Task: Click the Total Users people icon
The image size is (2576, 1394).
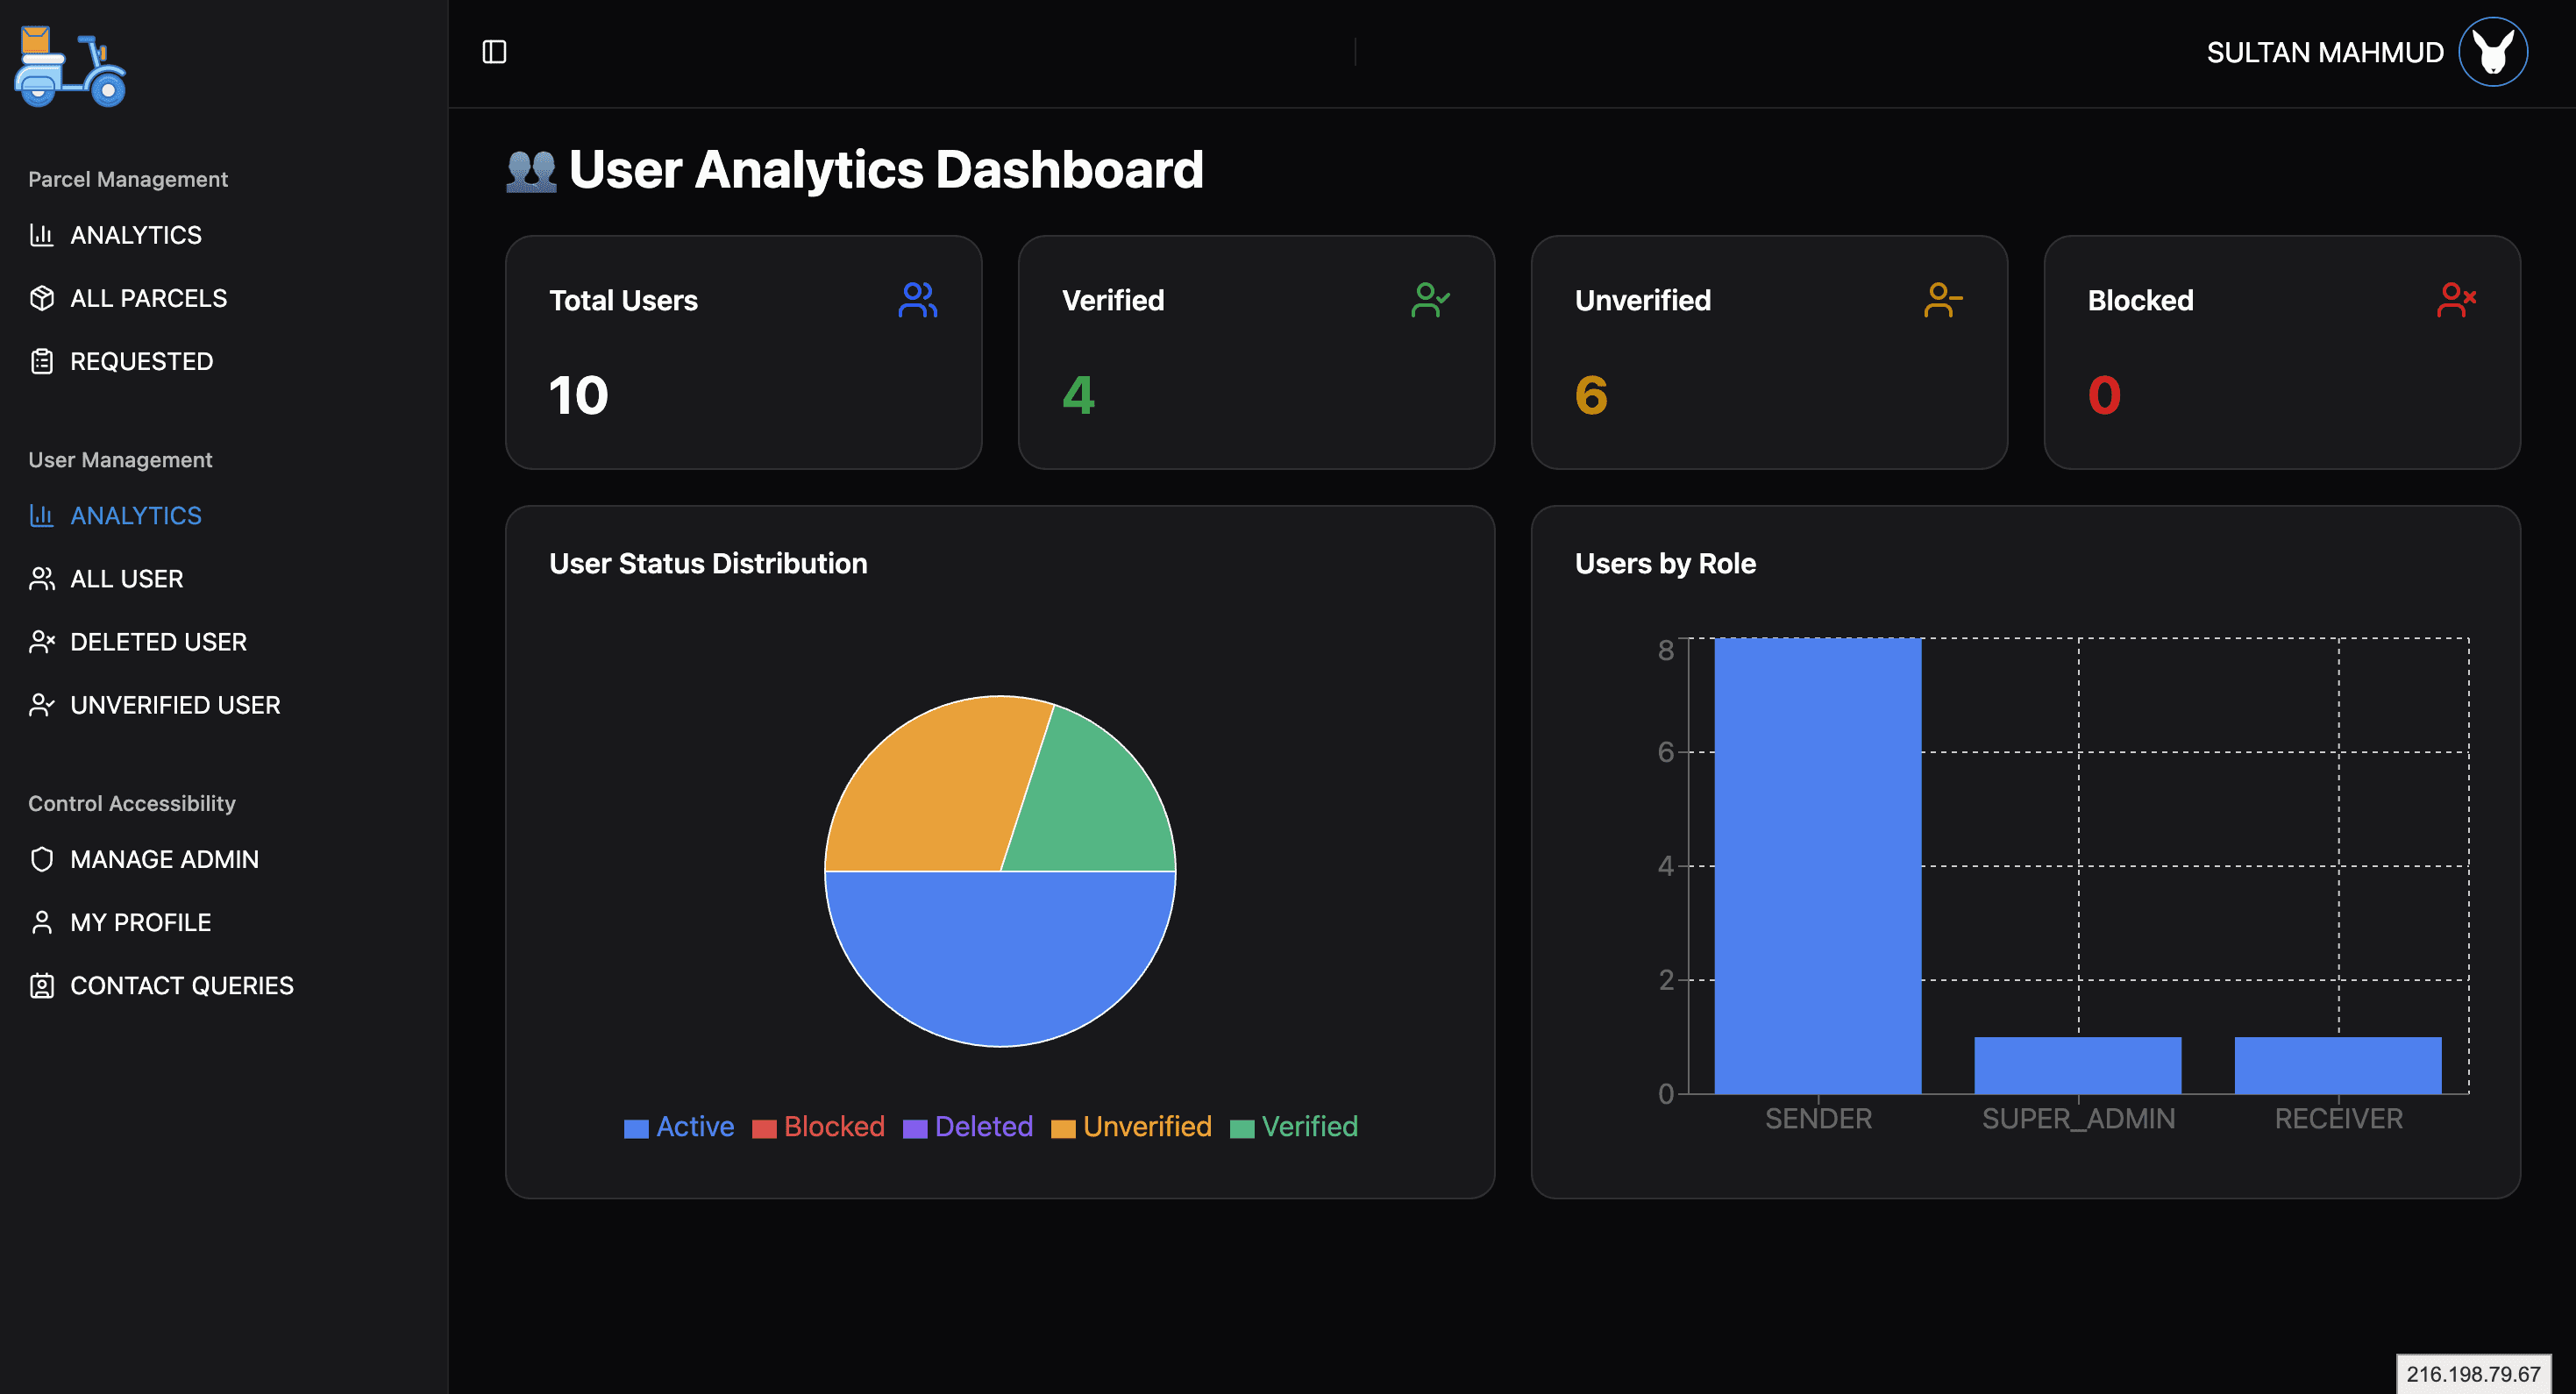Action: (x=917, y=300)
